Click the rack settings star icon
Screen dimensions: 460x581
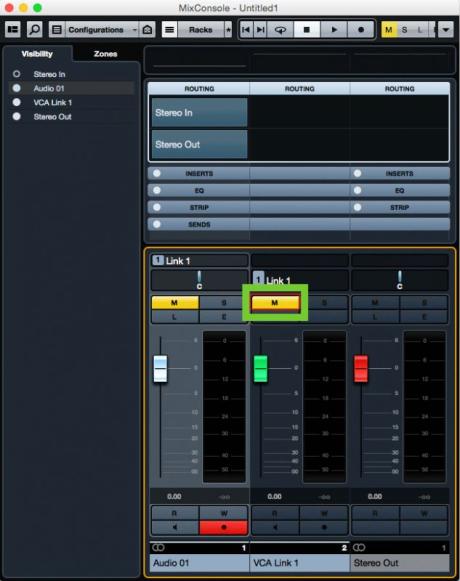228,30
